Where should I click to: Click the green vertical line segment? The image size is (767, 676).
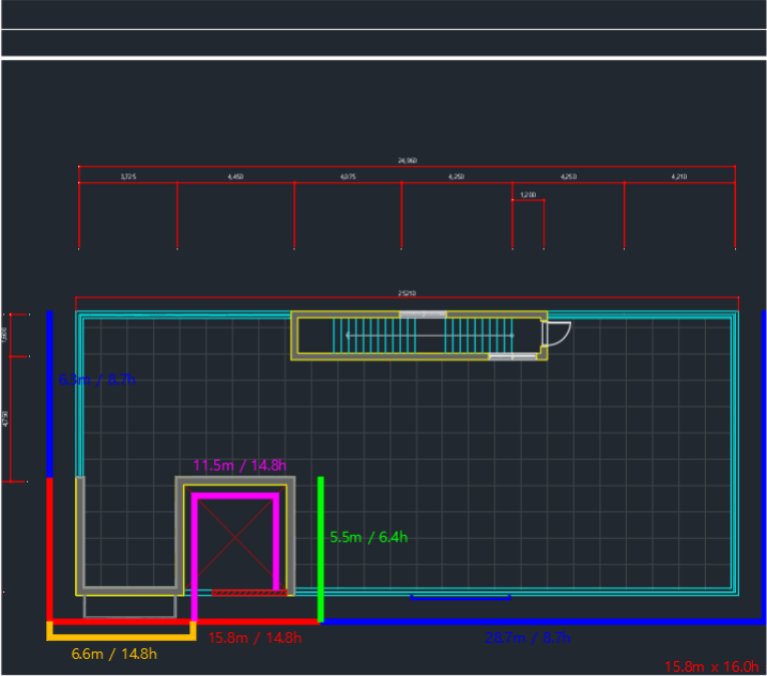321,549
